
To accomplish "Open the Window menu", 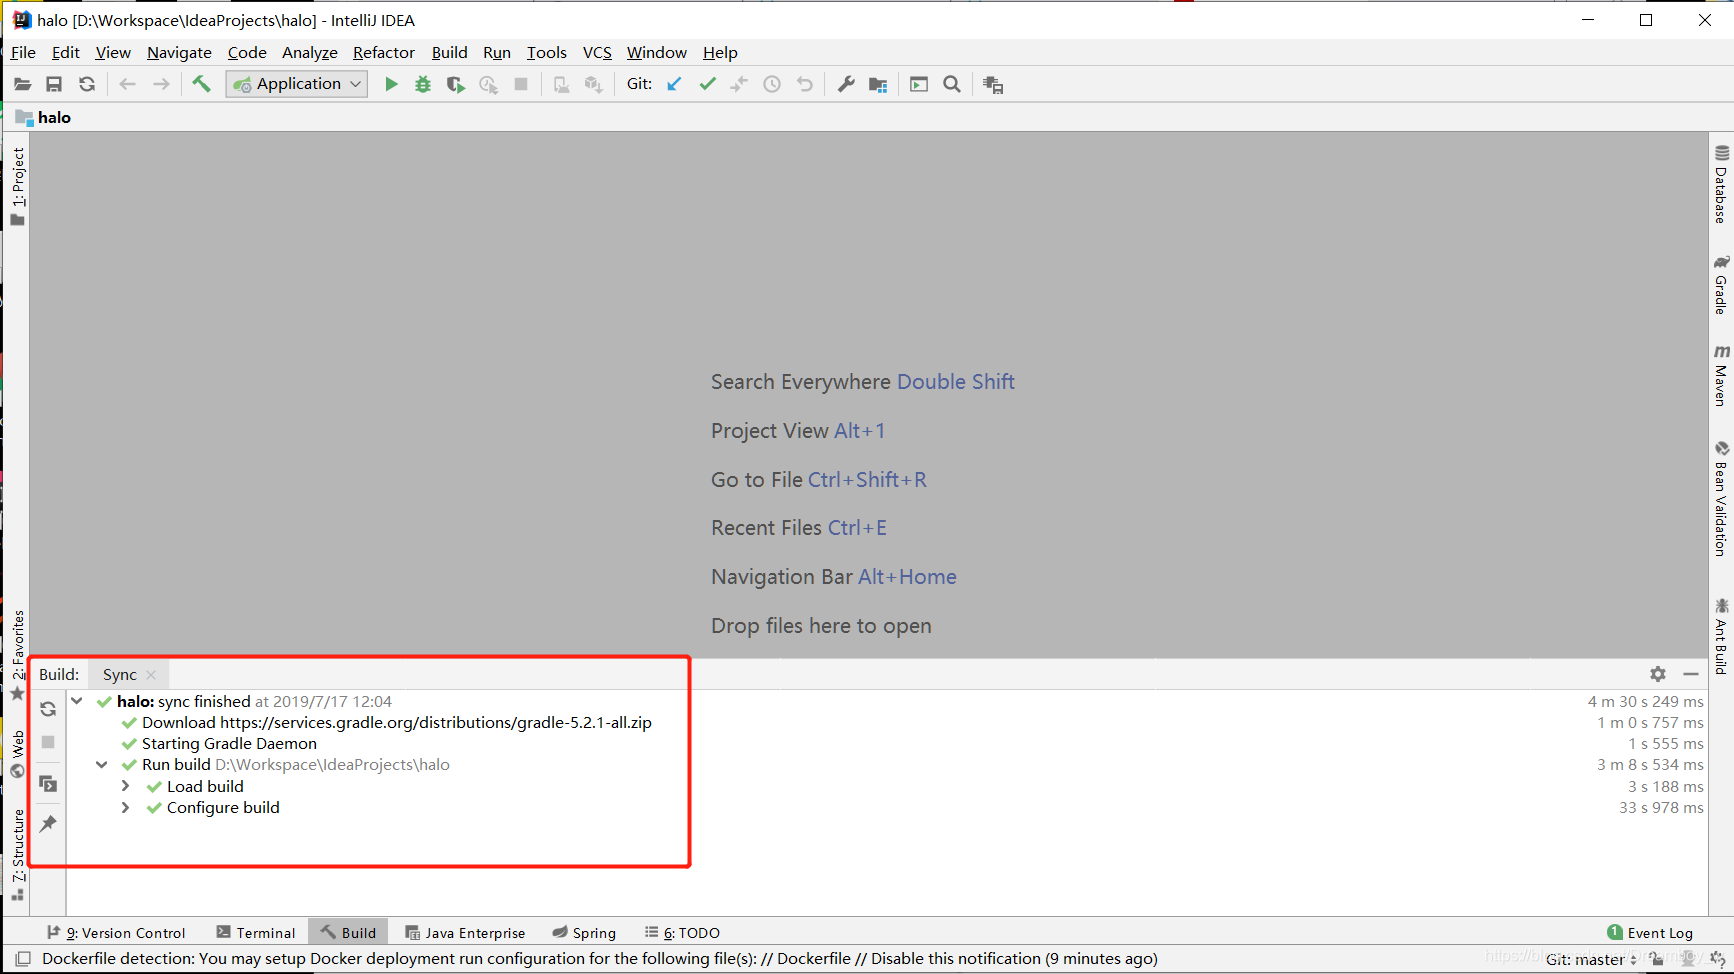I will [657, 53].
